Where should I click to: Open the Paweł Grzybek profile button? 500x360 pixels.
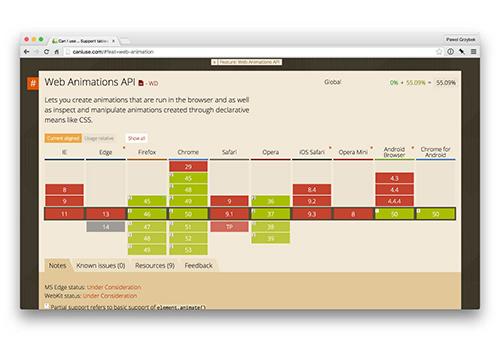[461, 39]
